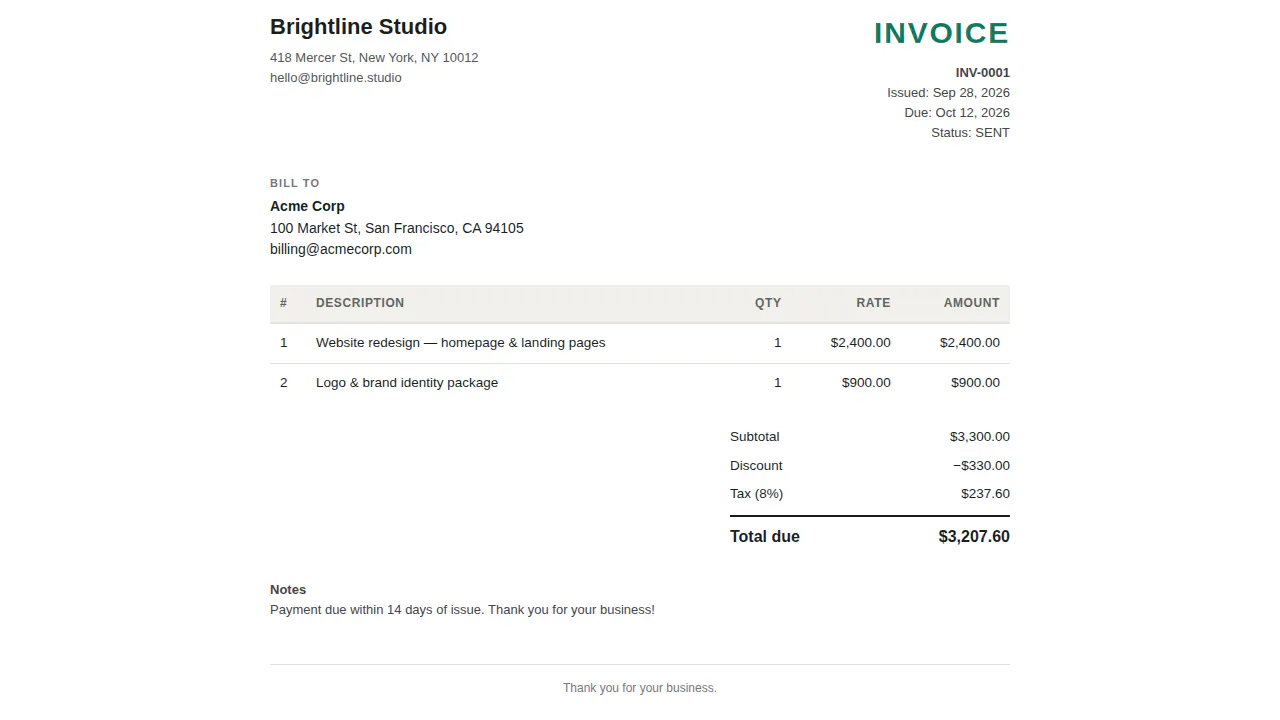Click the $2,400.00 rate for Website redesign

click(x=860, y=343)
